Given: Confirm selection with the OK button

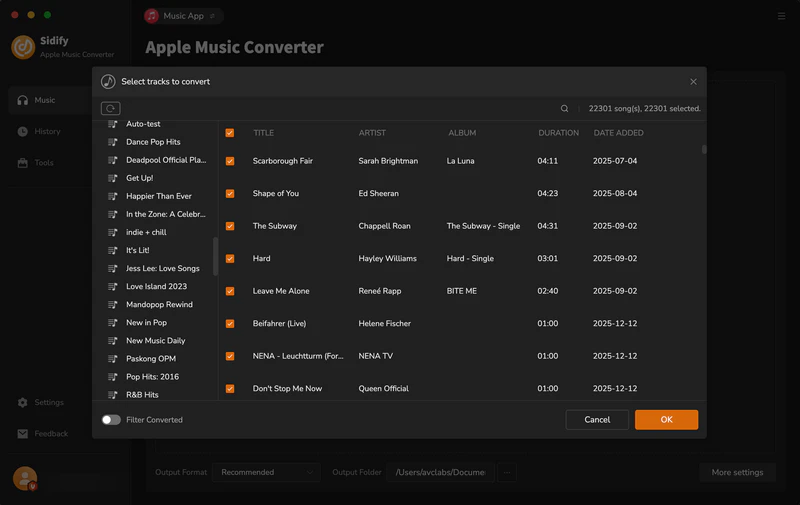Looking at the screenshot, I should tap(666, 419).
